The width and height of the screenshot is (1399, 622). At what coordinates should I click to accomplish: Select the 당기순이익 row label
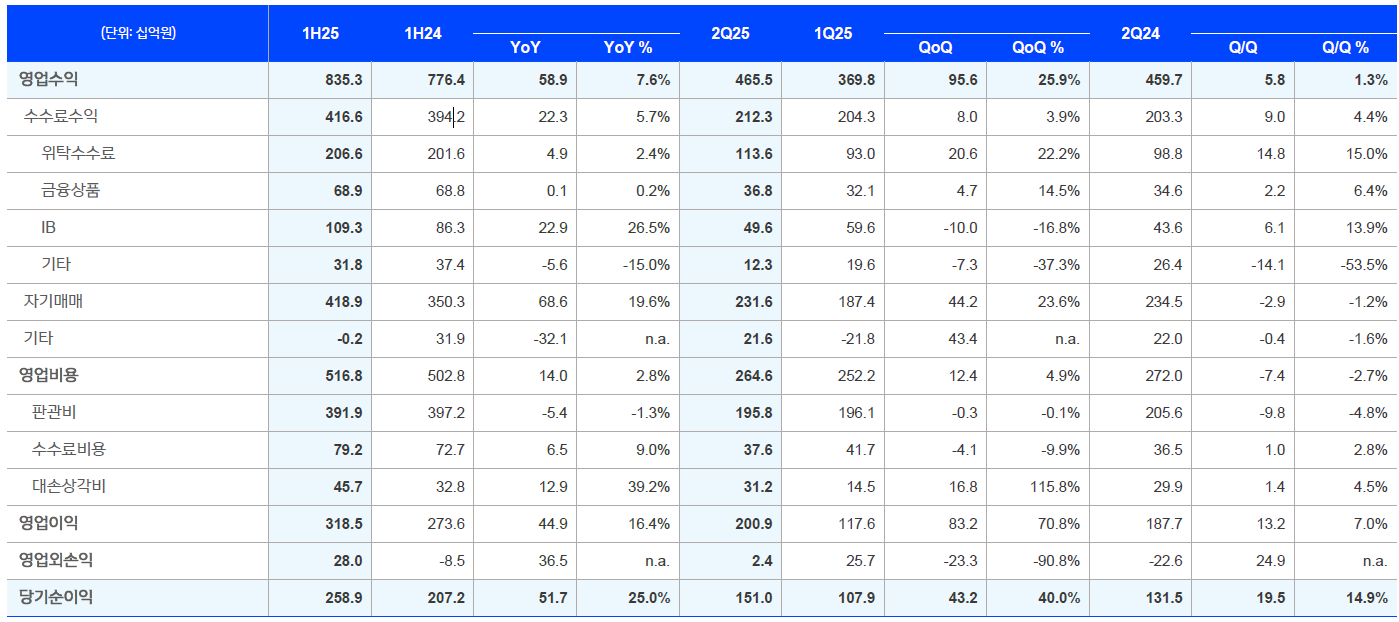56,597
